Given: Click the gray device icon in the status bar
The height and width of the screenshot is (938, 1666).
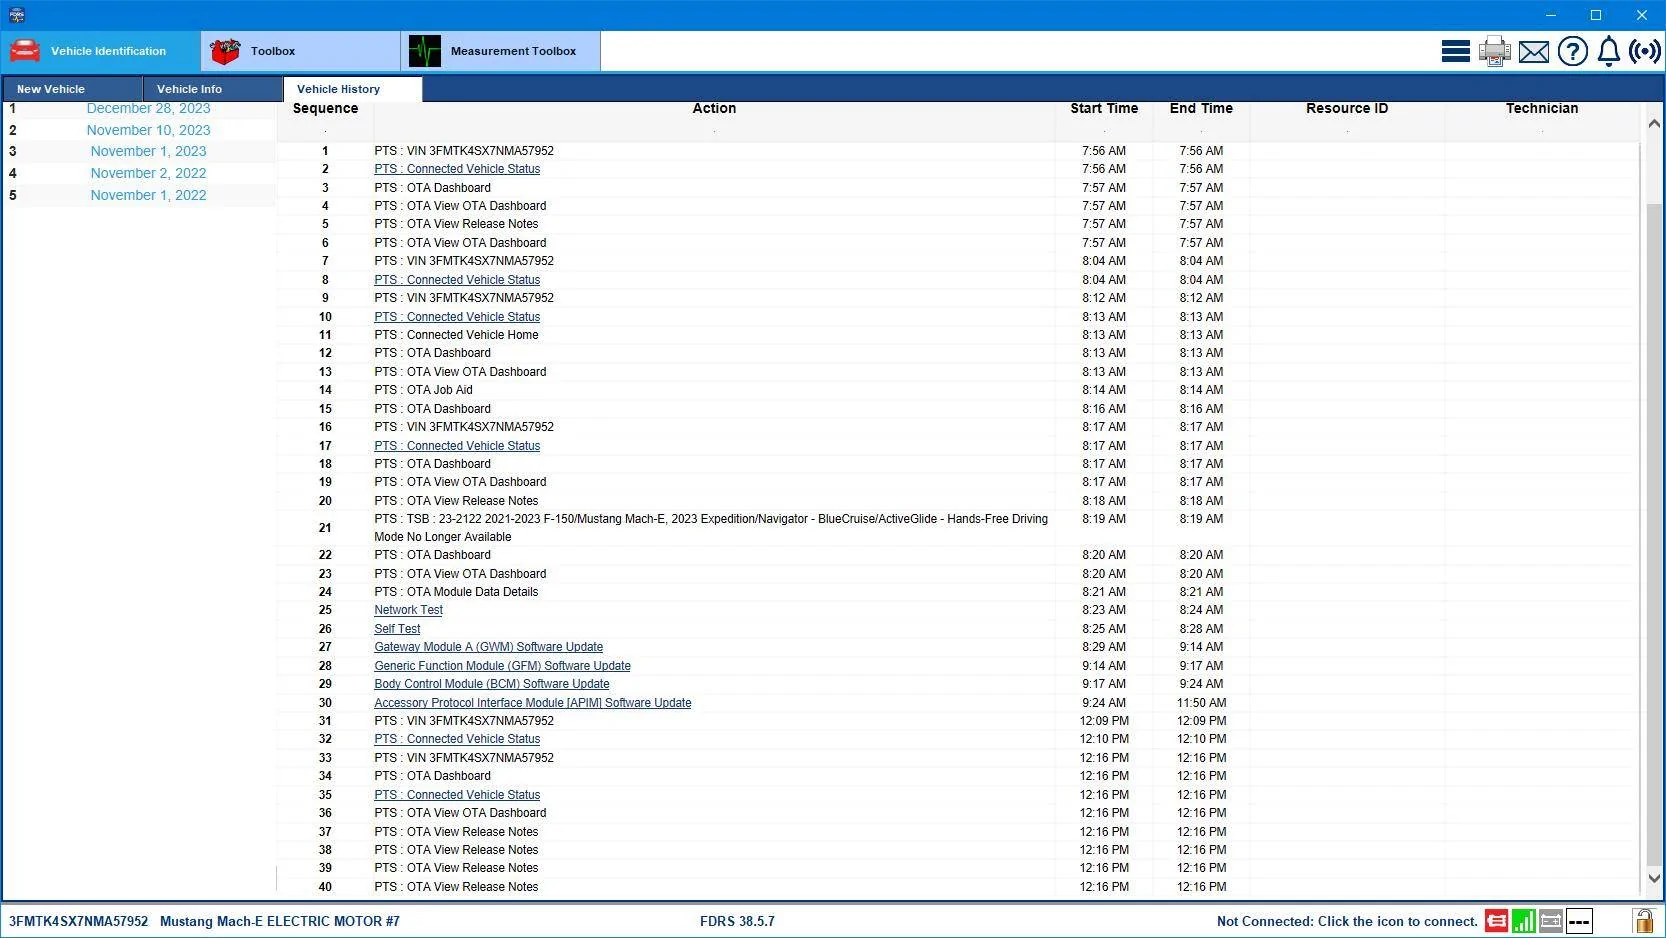Looking at the screenshot, I should (x=1551, y=921).
